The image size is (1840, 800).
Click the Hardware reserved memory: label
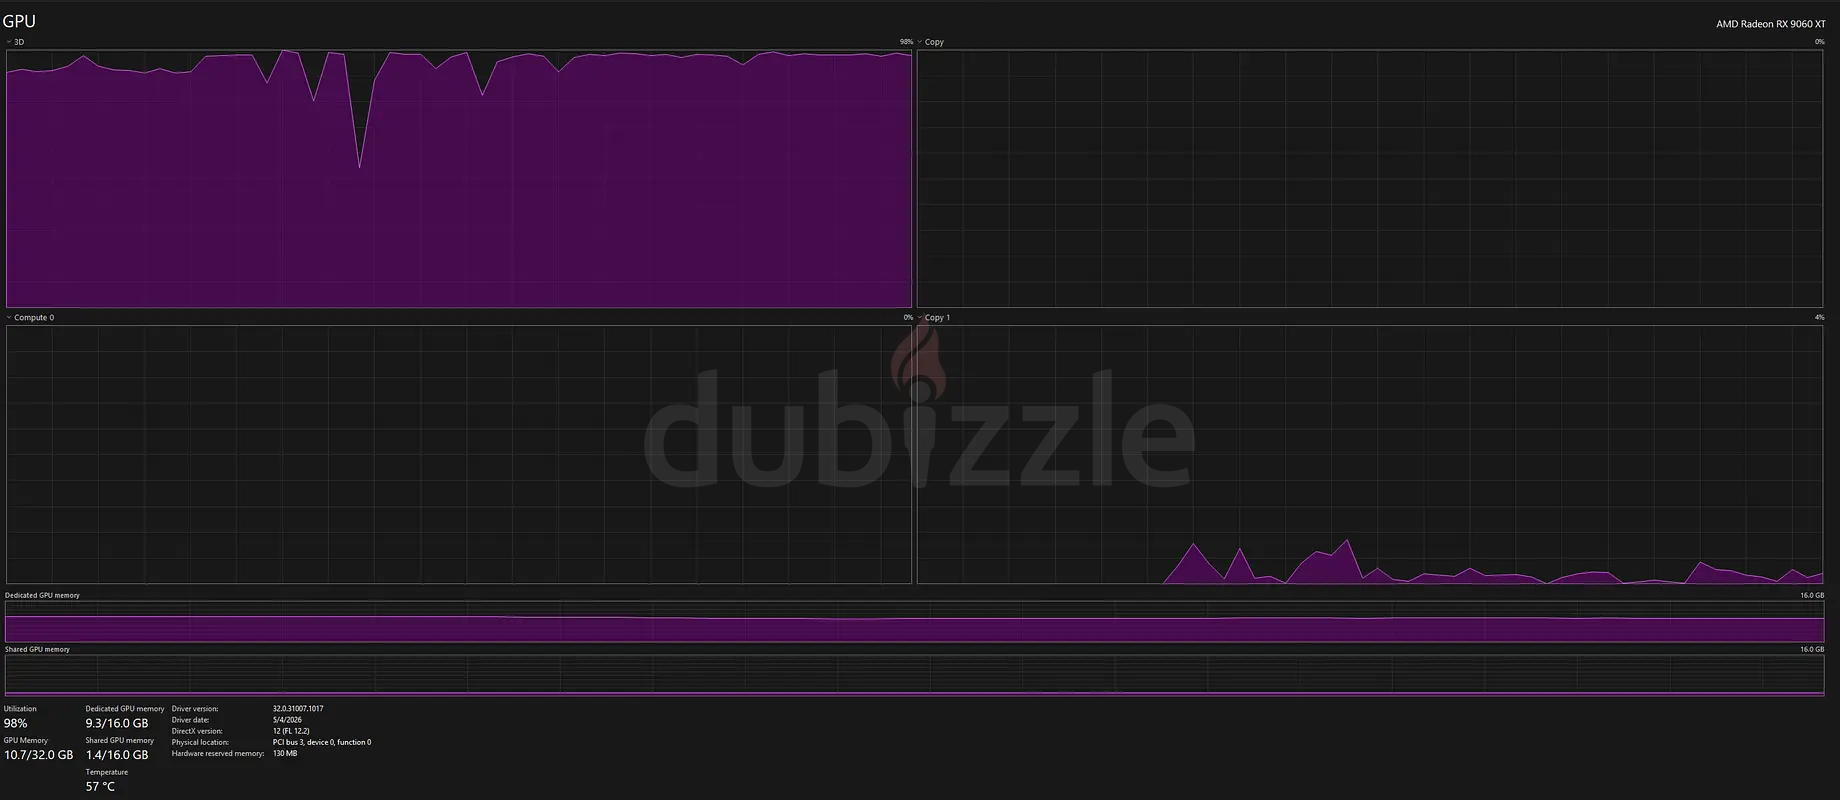(218, 753)
